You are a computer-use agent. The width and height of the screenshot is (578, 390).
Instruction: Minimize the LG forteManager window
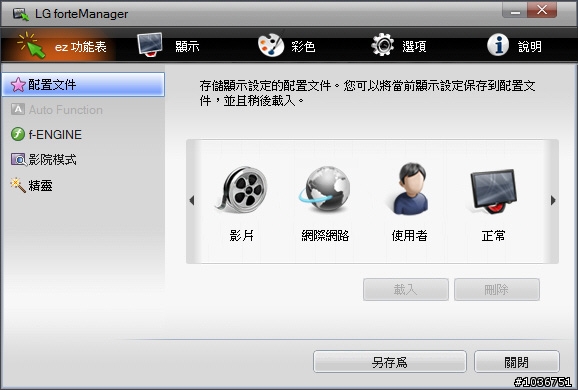(x=515, y=10)
